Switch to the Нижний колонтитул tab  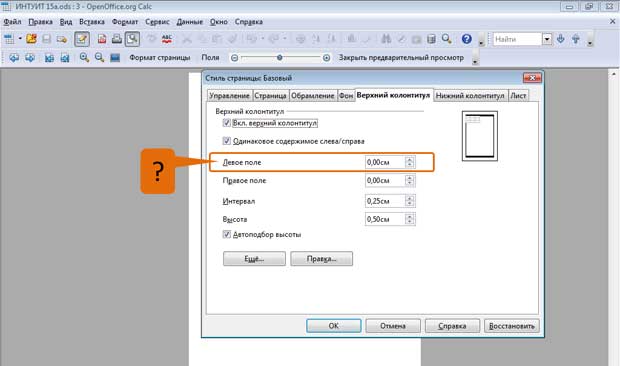pyautogui.click(x=470, y=96)
